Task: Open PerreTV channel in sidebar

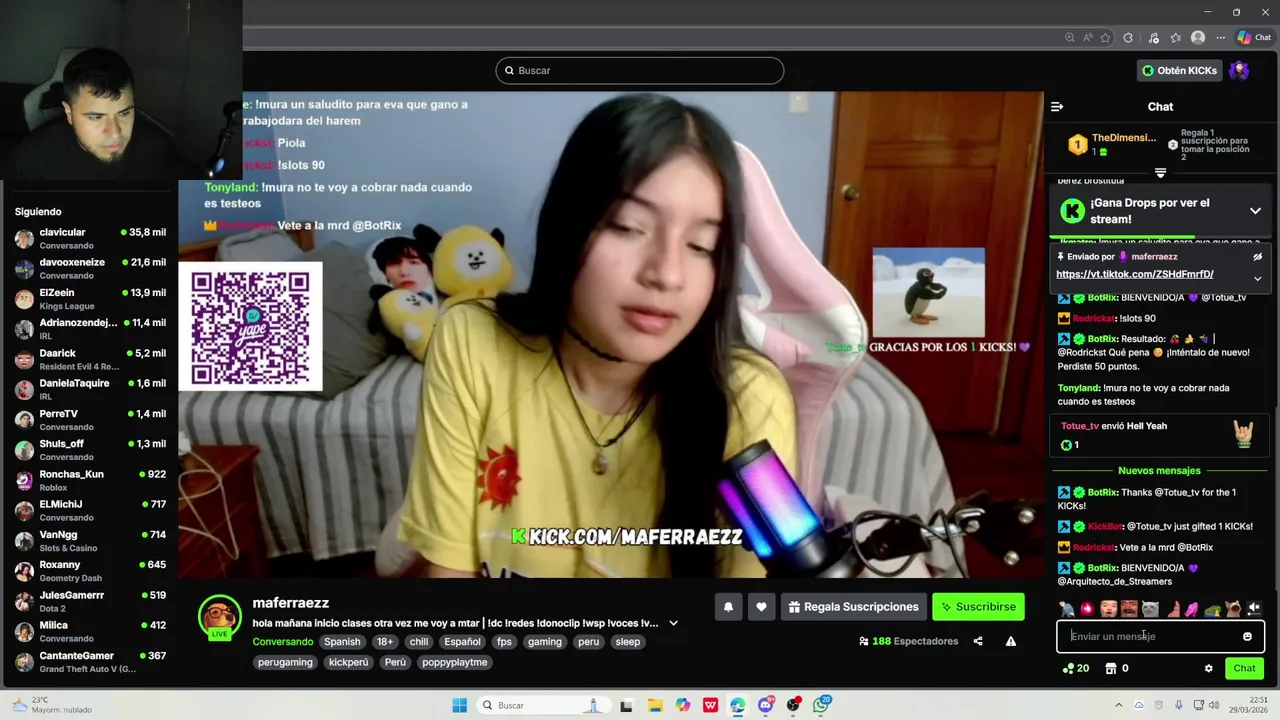Action: 90,419
